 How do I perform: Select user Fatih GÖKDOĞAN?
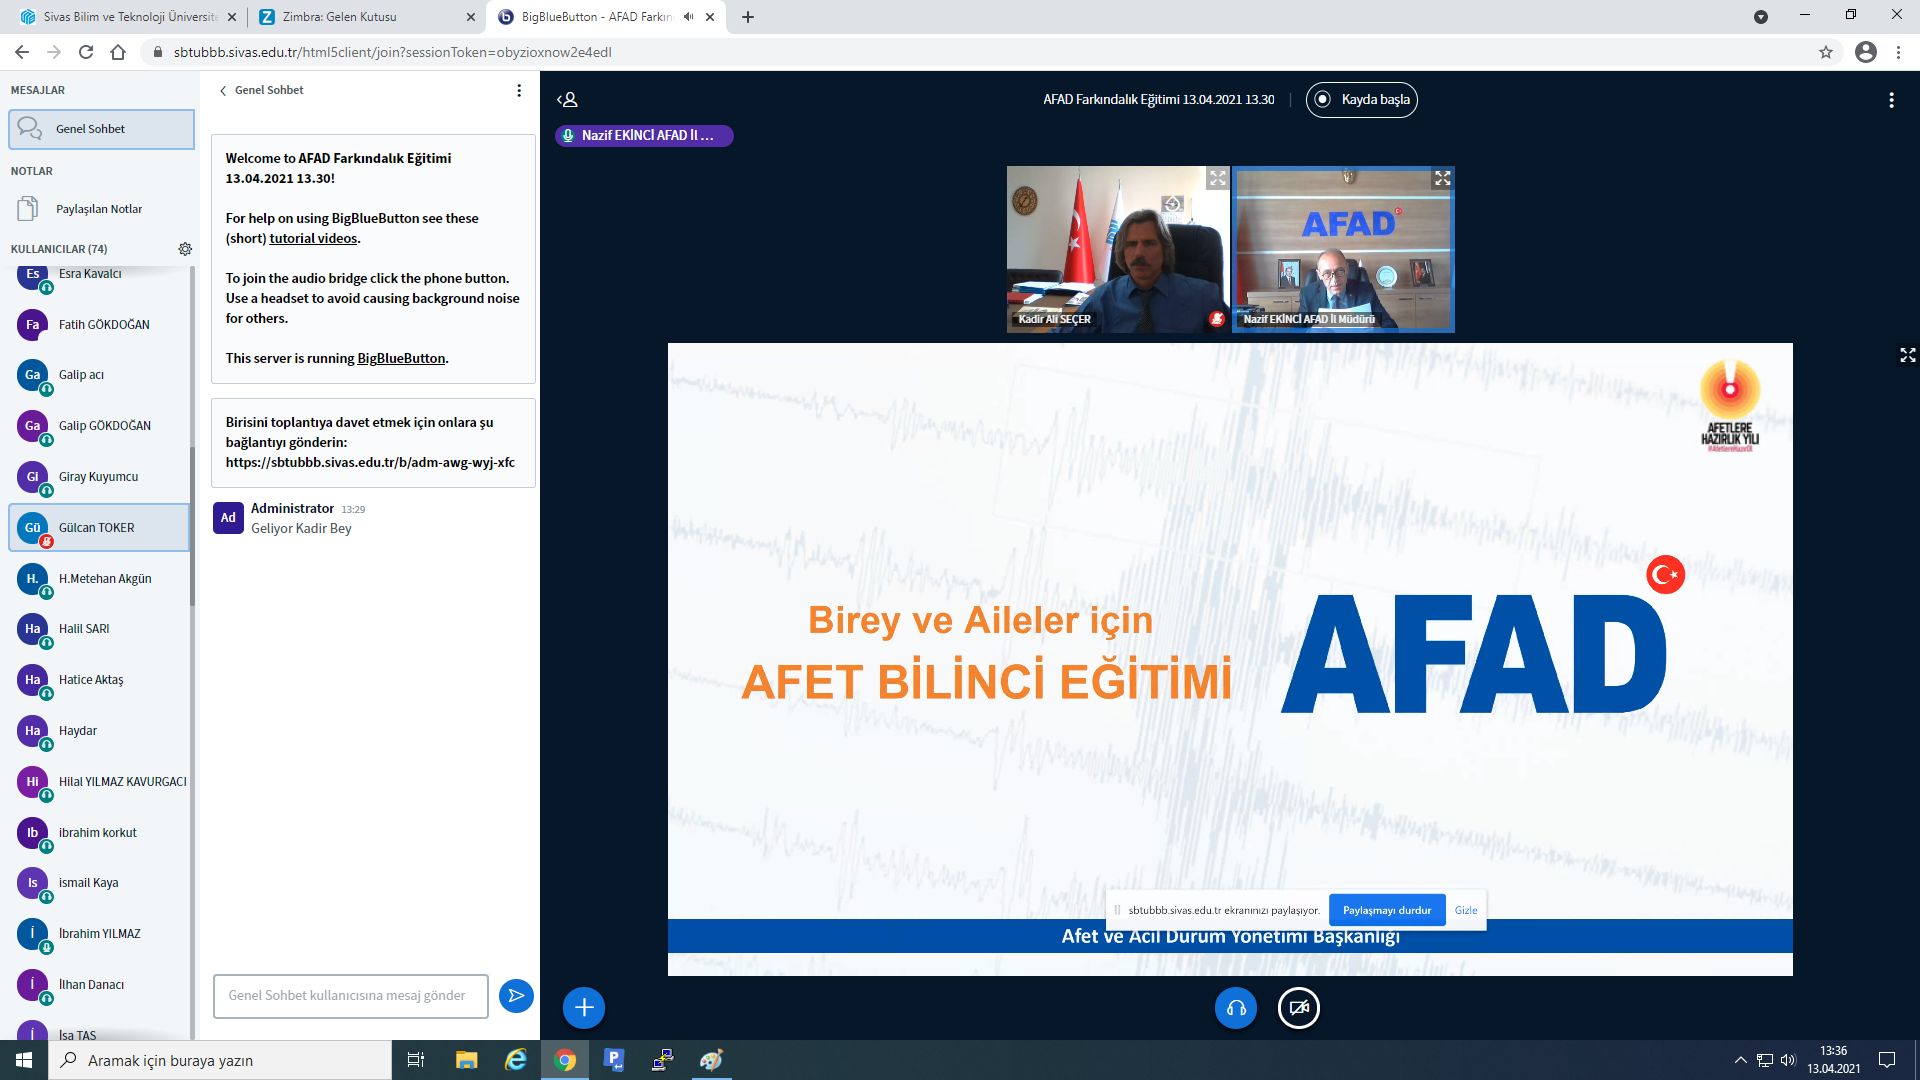98,325
